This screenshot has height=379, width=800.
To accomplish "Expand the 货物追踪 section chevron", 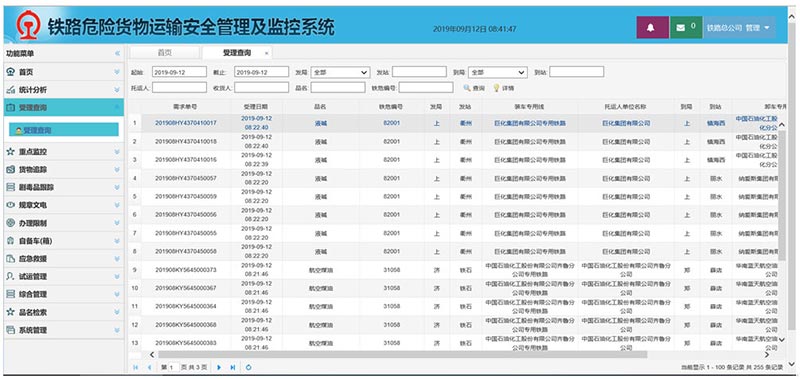I will coord(117,169).
